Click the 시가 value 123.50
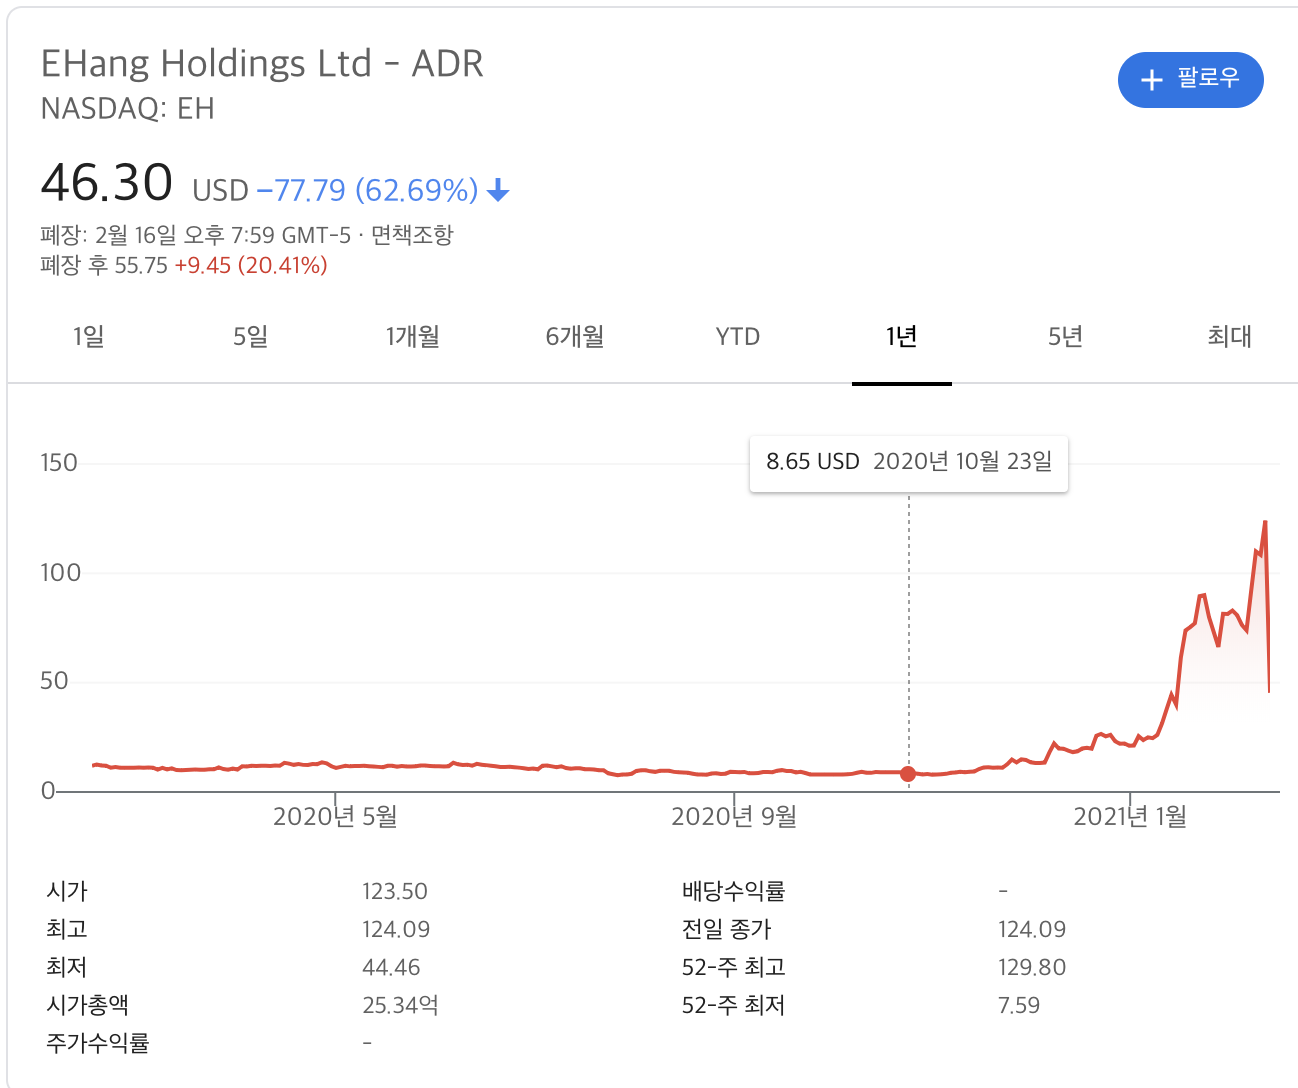The height and width of the screenshot is (1088, 1298). click(395, 892)
